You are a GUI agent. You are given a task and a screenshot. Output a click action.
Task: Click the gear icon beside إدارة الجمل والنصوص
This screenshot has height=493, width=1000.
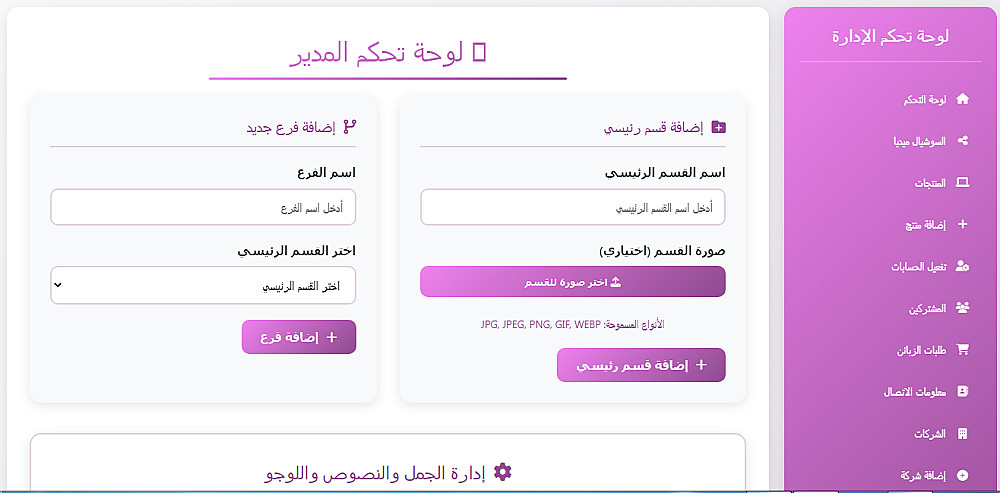[x=502, y=471]
